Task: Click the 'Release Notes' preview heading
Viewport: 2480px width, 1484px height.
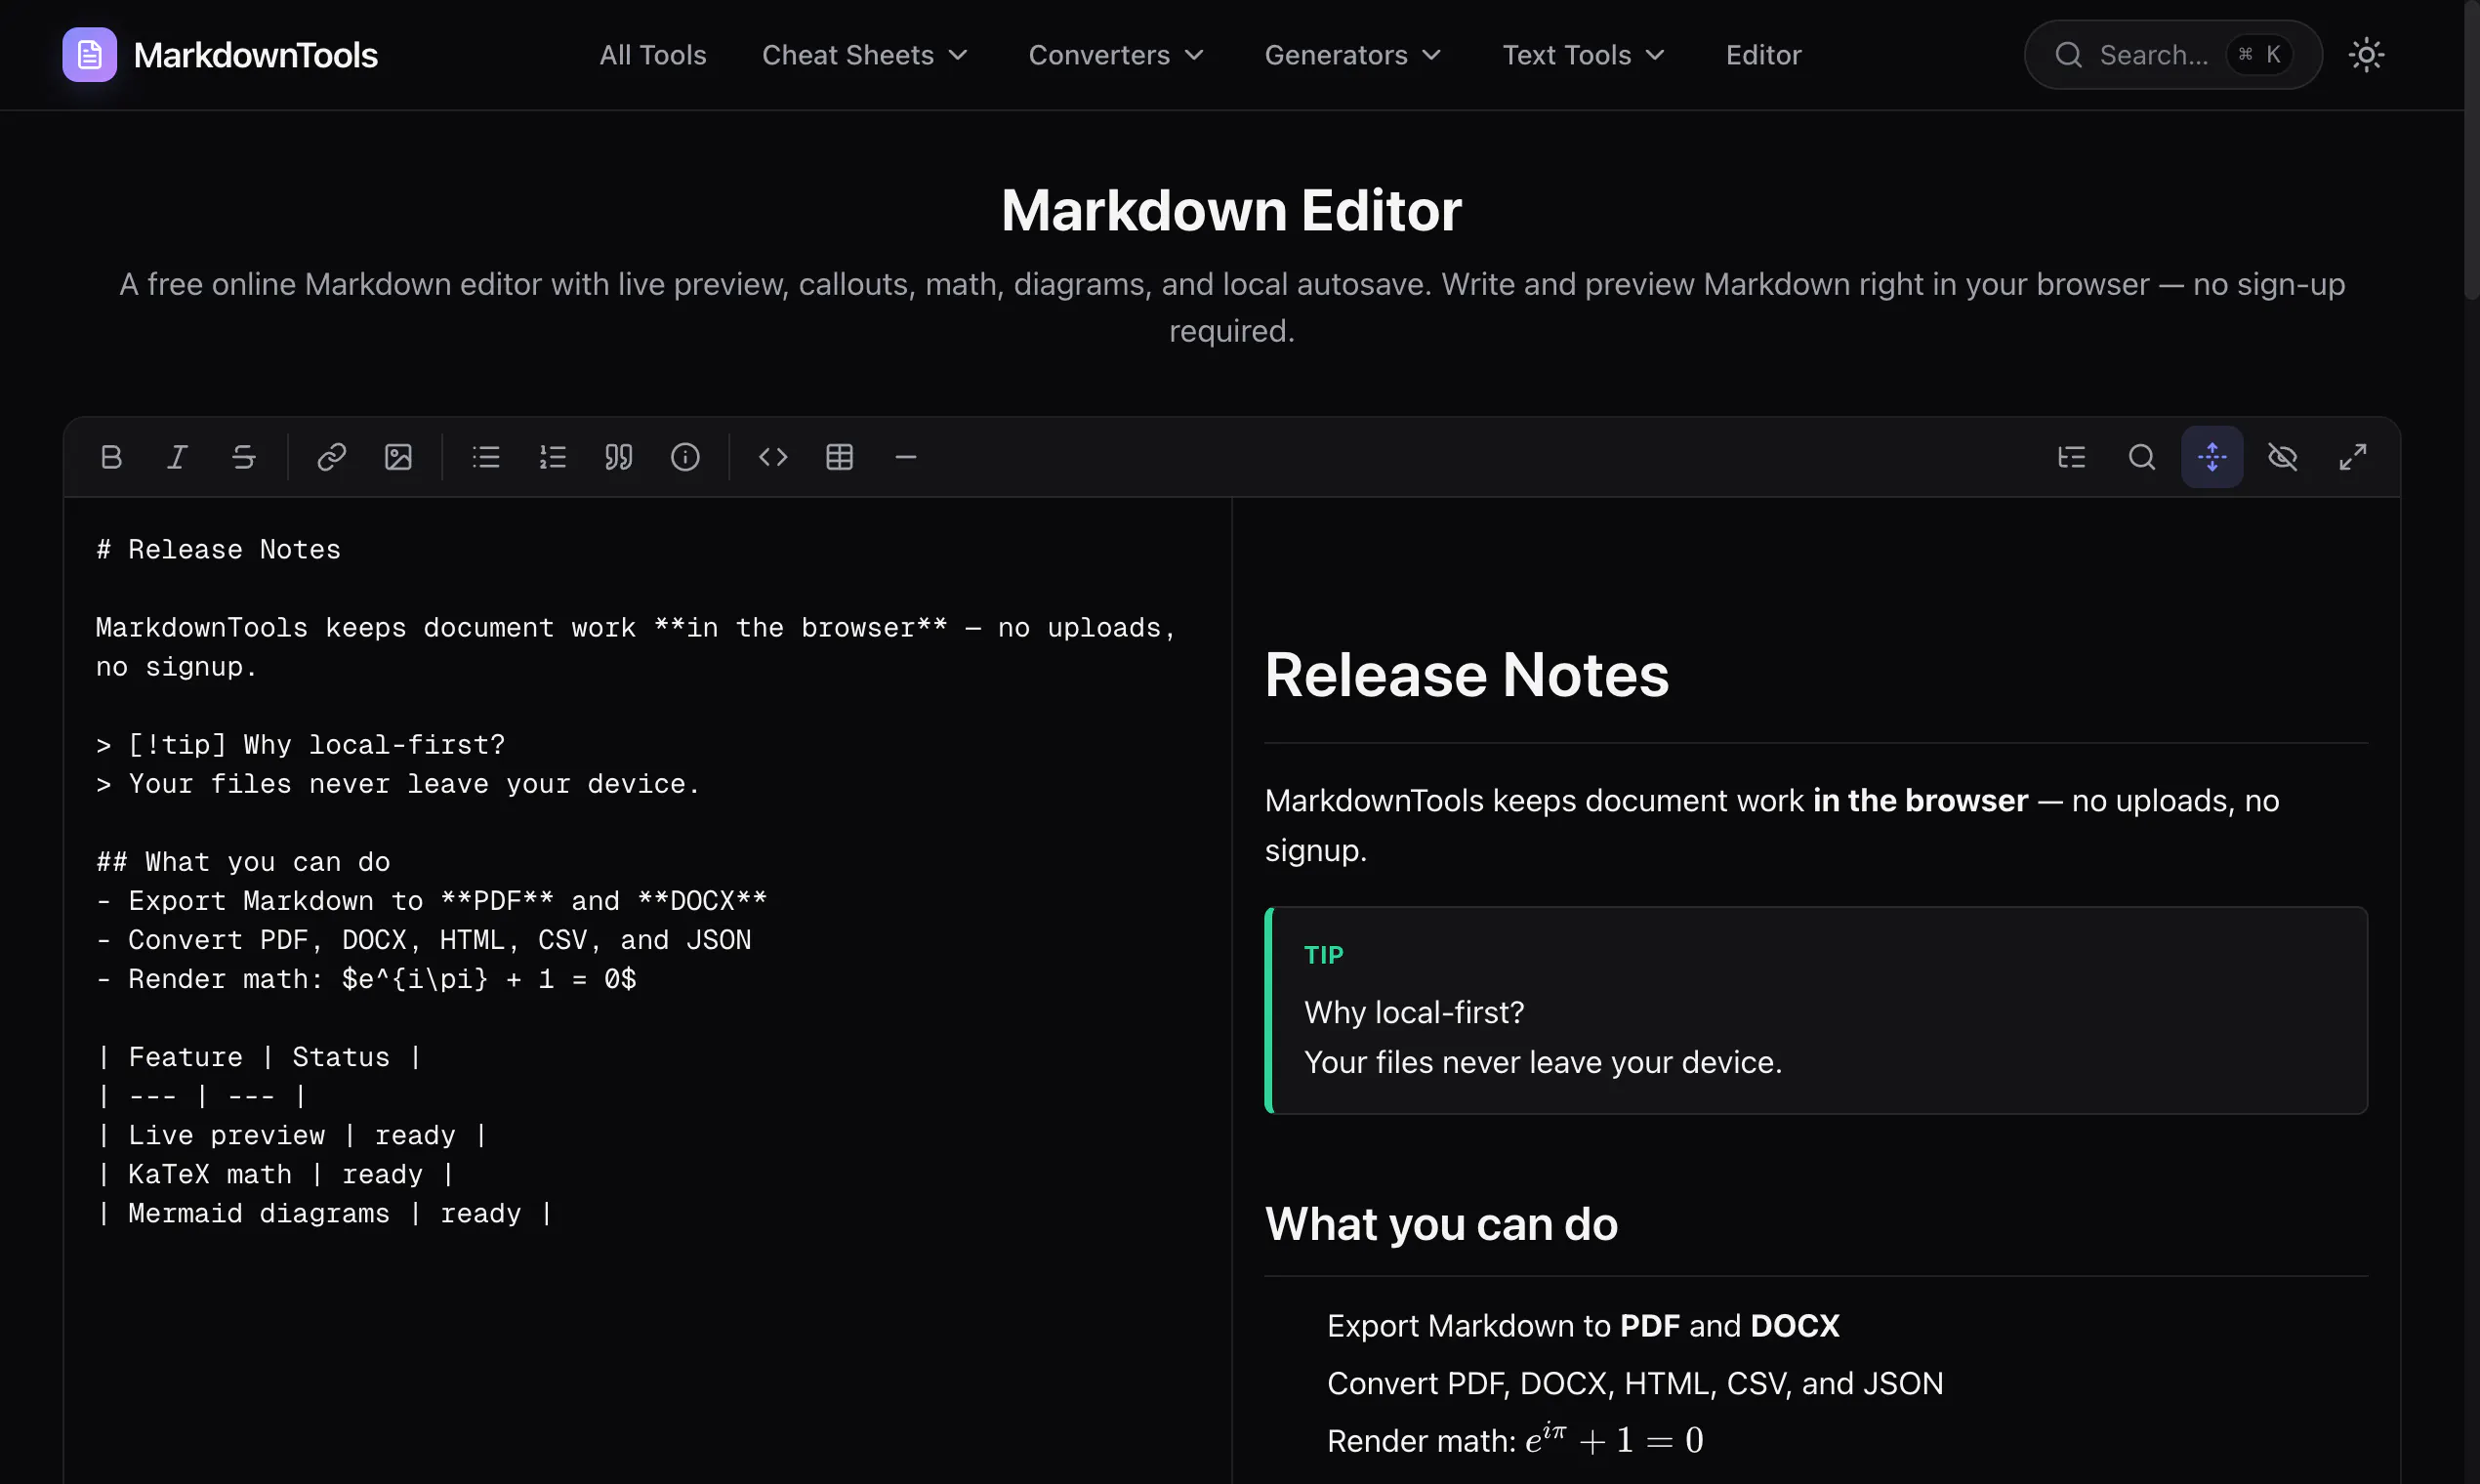Action: coord(1466,675)
